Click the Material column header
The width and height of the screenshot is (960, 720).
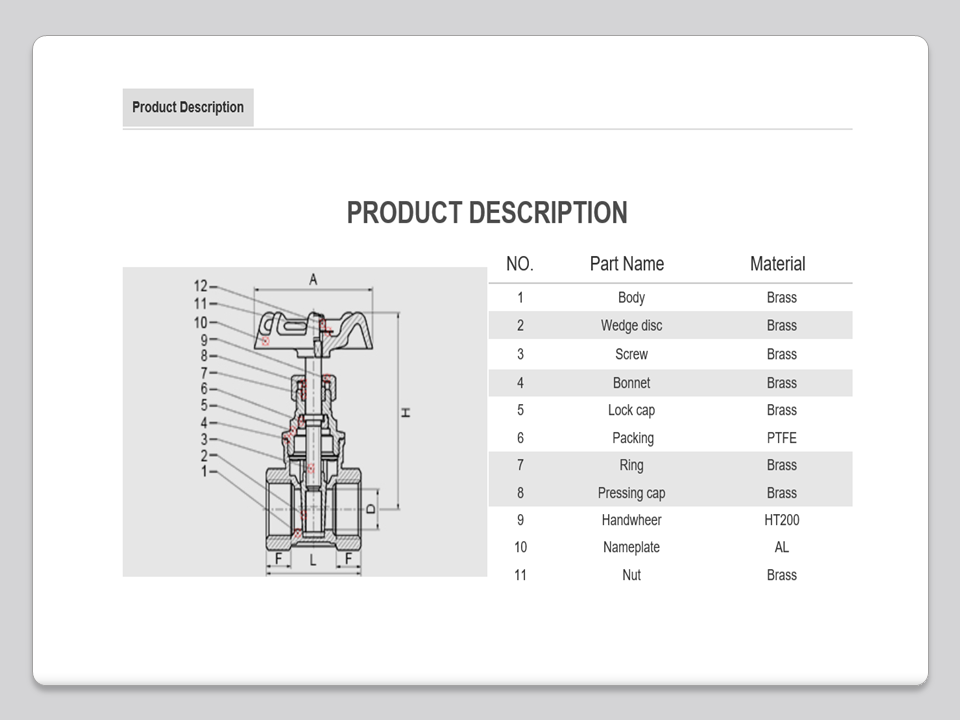click(777, 264)
